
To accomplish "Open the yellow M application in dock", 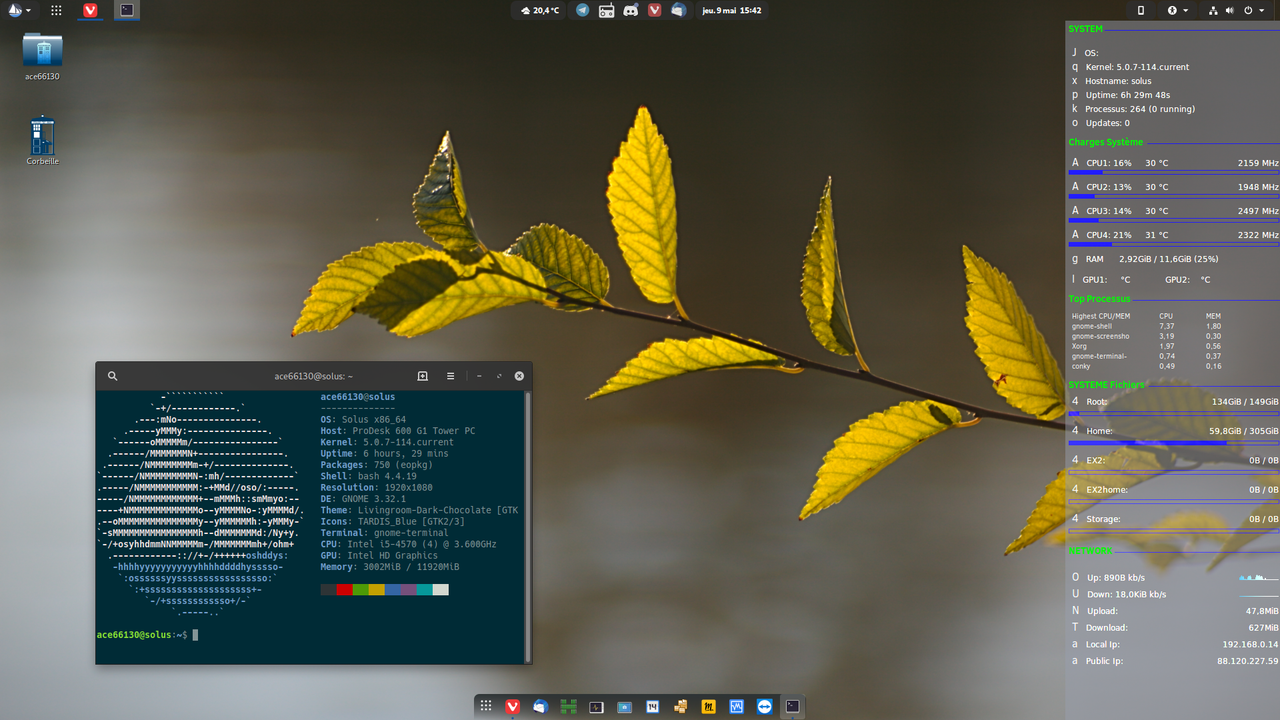I will [709, 706].
